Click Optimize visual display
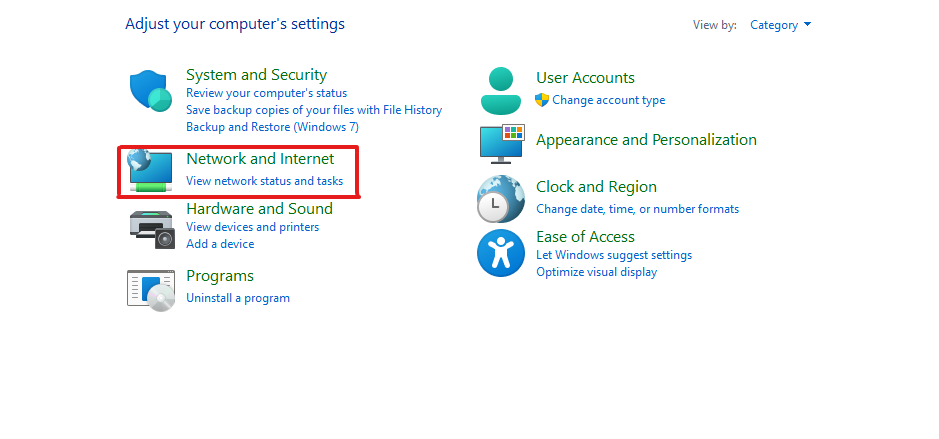Image resolution: width=939 pixels, height=439 pixels. tap(596, 272)
